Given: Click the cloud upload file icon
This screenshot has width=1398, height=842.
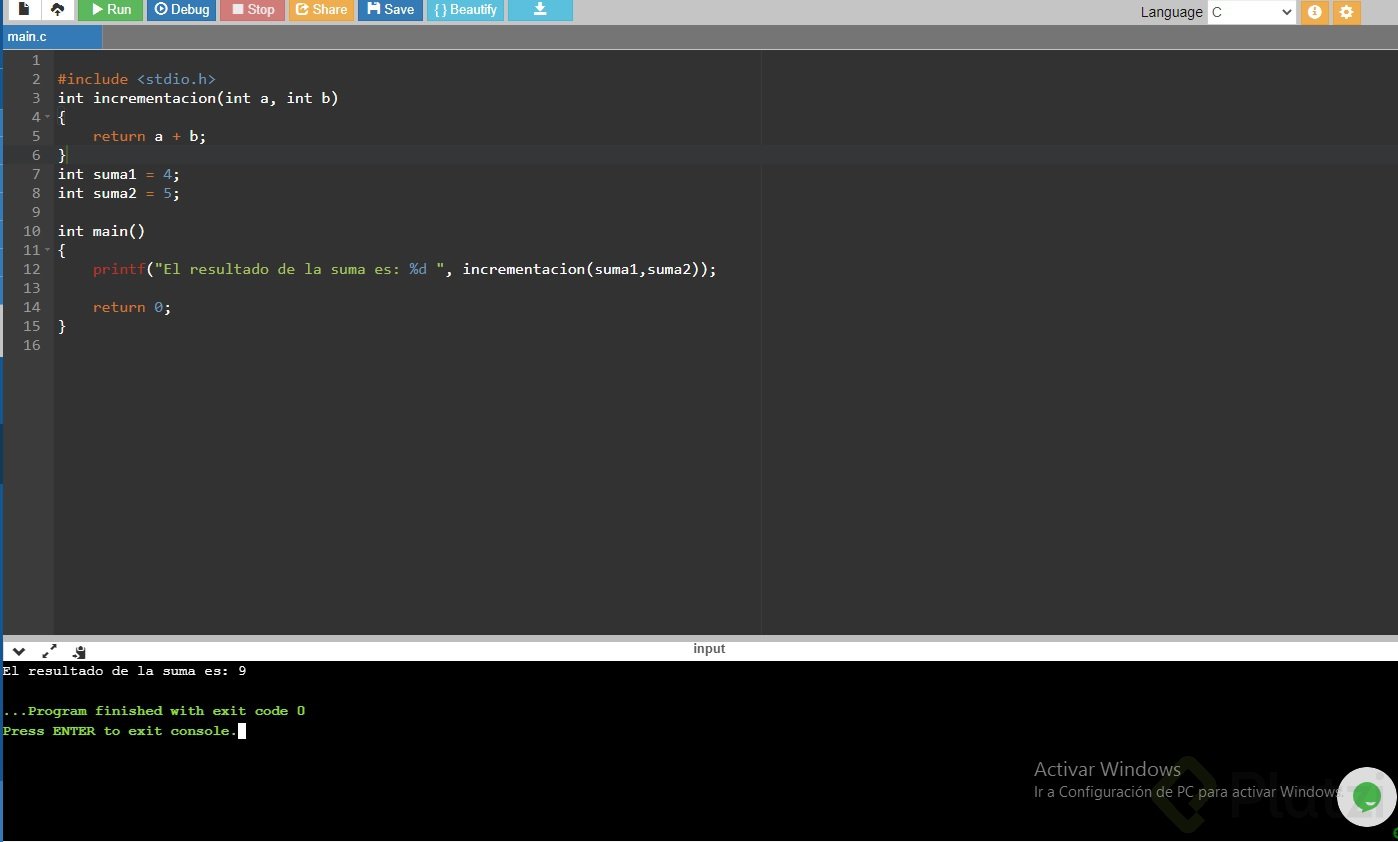Looking at the screenshot, I should 57,10.
